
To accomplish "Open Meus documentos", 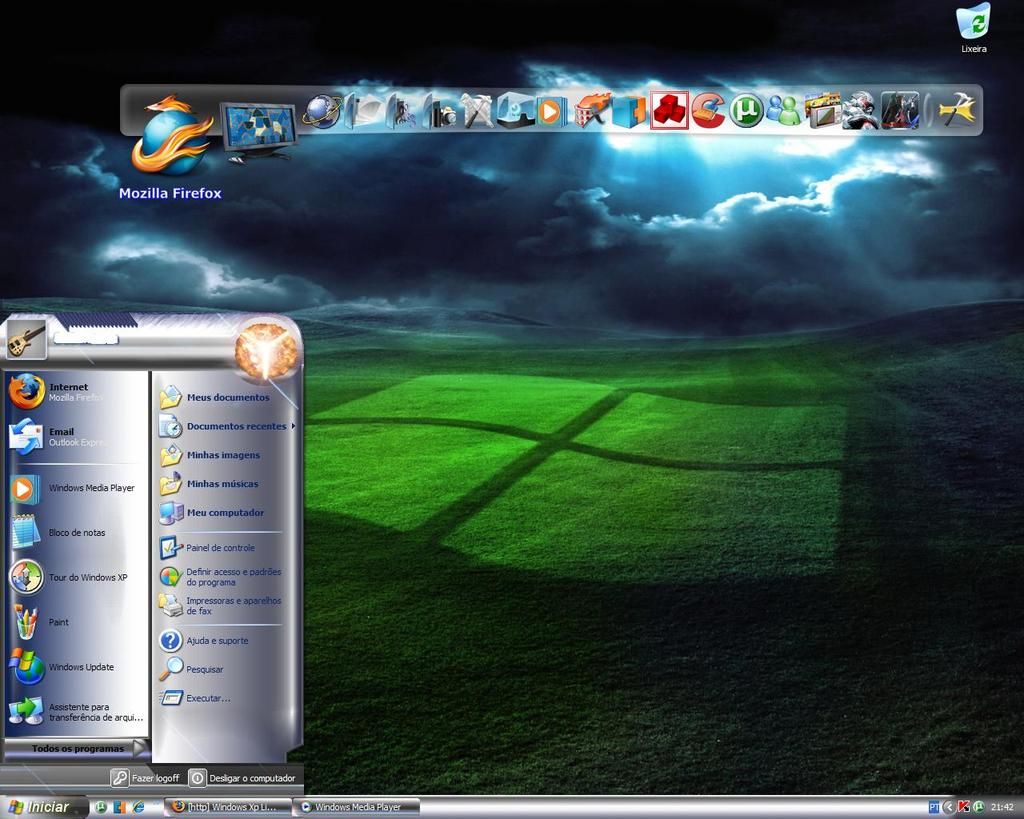I will point(227,397).
